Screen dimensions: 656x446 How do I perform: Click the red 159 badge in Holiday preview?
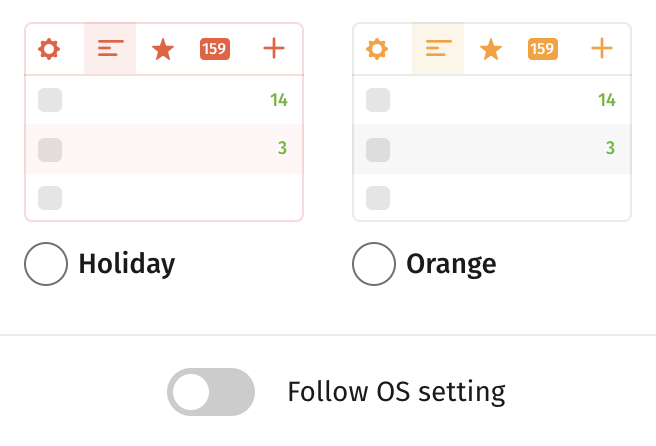(215, 49)
